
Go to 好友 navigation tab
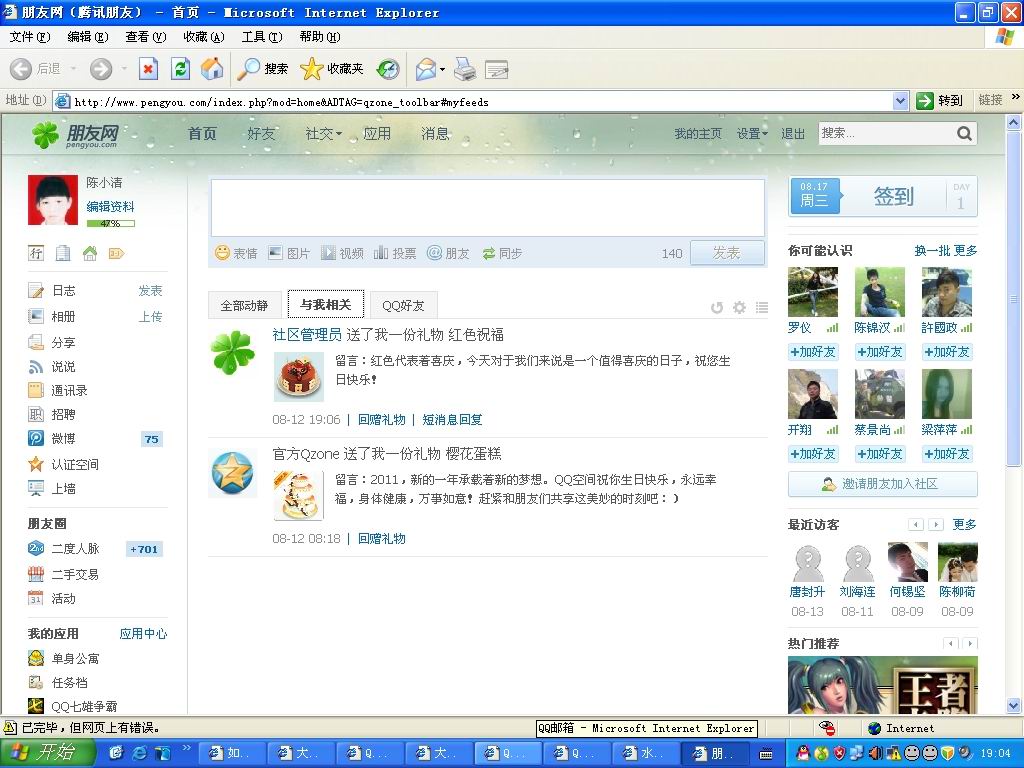point(261,134)
